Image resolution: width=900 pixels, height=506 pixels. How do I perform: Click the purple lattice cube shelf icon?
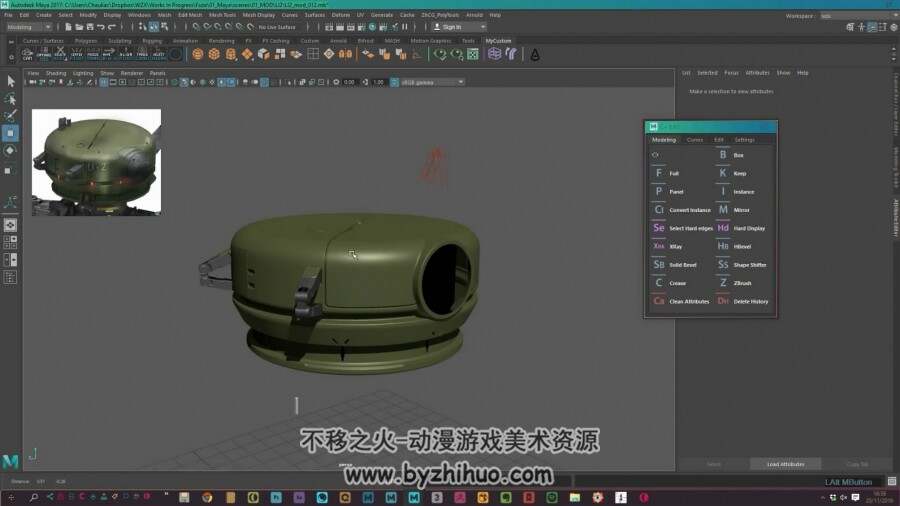494,54
